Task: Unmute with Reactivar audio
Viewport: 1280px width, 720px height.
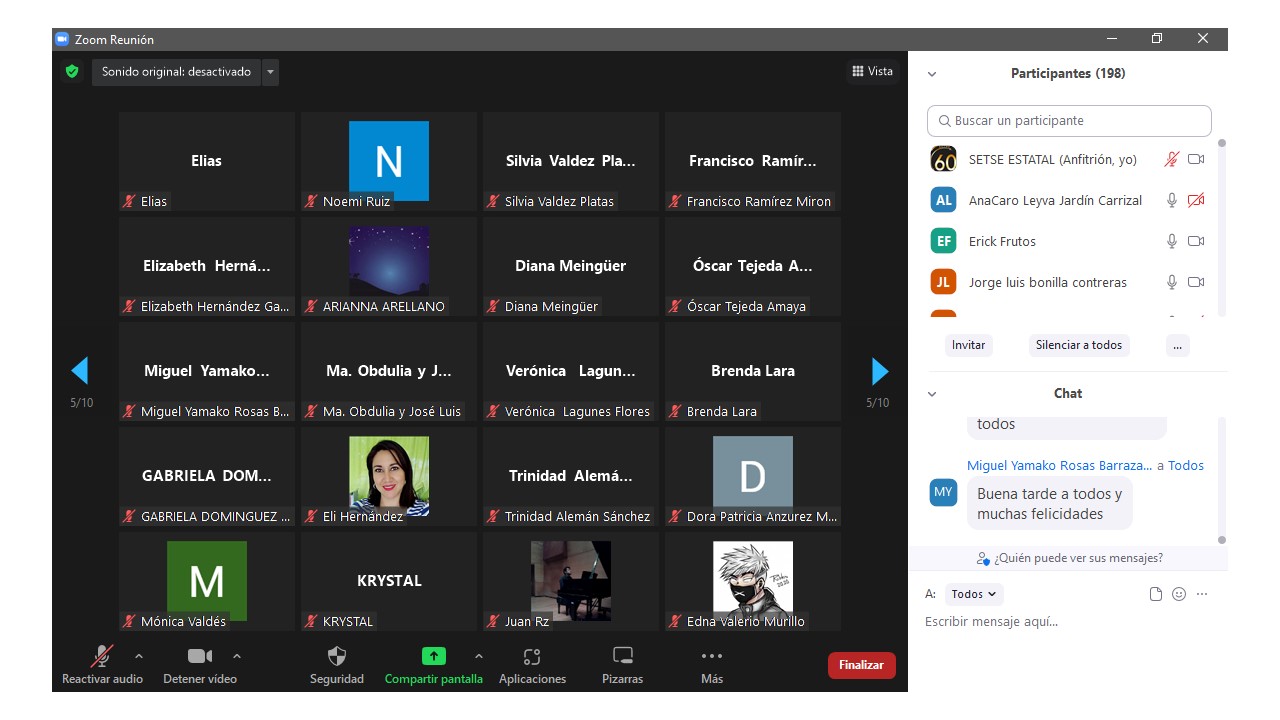Action: pos(102,657)
